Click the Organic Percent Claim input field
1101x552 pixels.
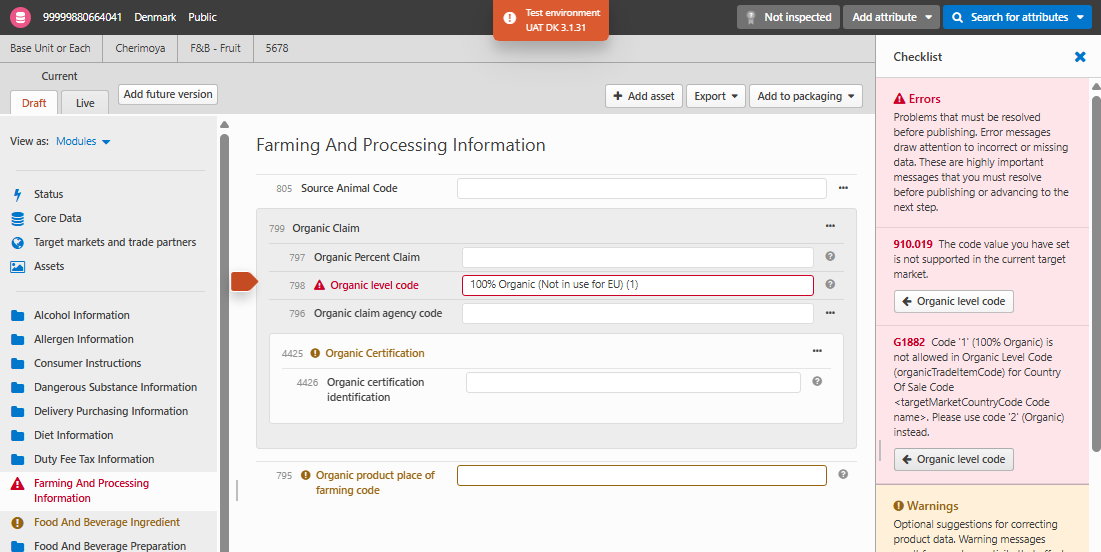point(637,257)
